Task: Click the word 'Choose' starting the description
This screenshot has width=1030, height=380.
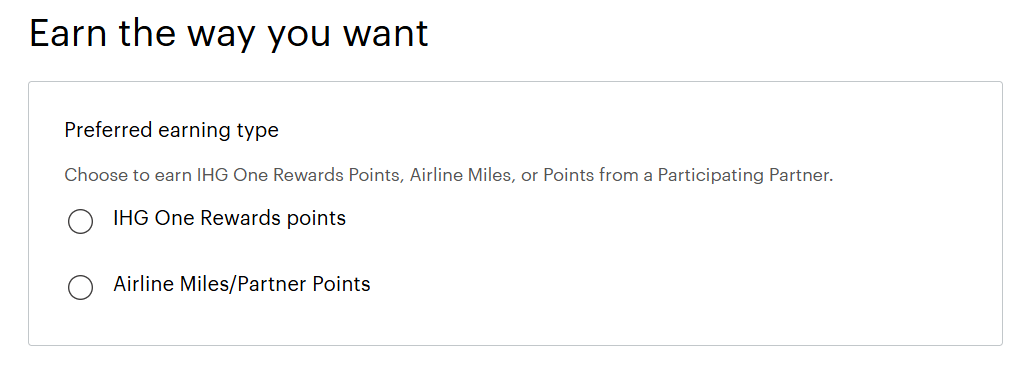Action: [x=85, y=176]
